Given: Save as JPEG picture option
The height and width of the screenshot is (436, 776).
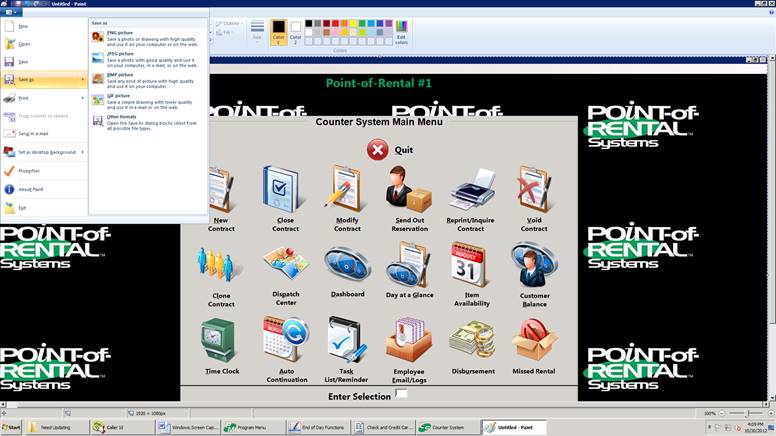Looking at the screenshot, I should (x=147, y=59).
